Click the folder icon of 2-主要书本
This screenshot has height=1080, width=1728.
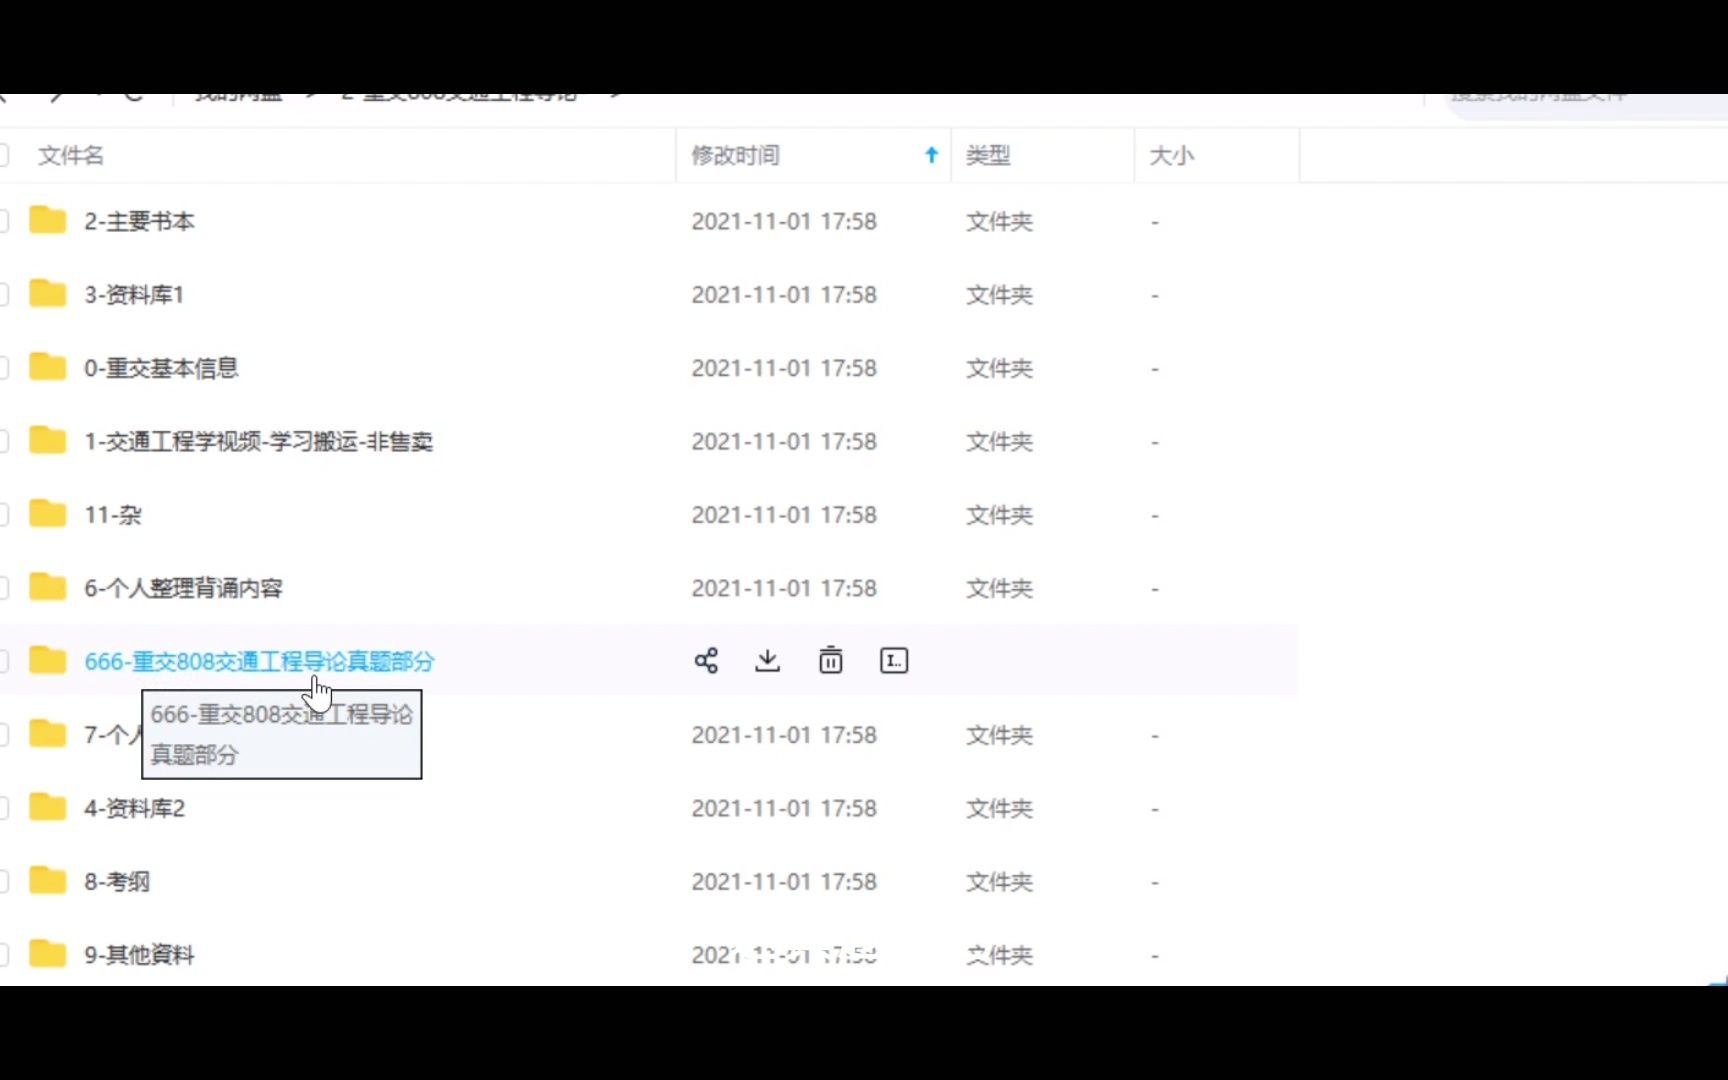47,220
